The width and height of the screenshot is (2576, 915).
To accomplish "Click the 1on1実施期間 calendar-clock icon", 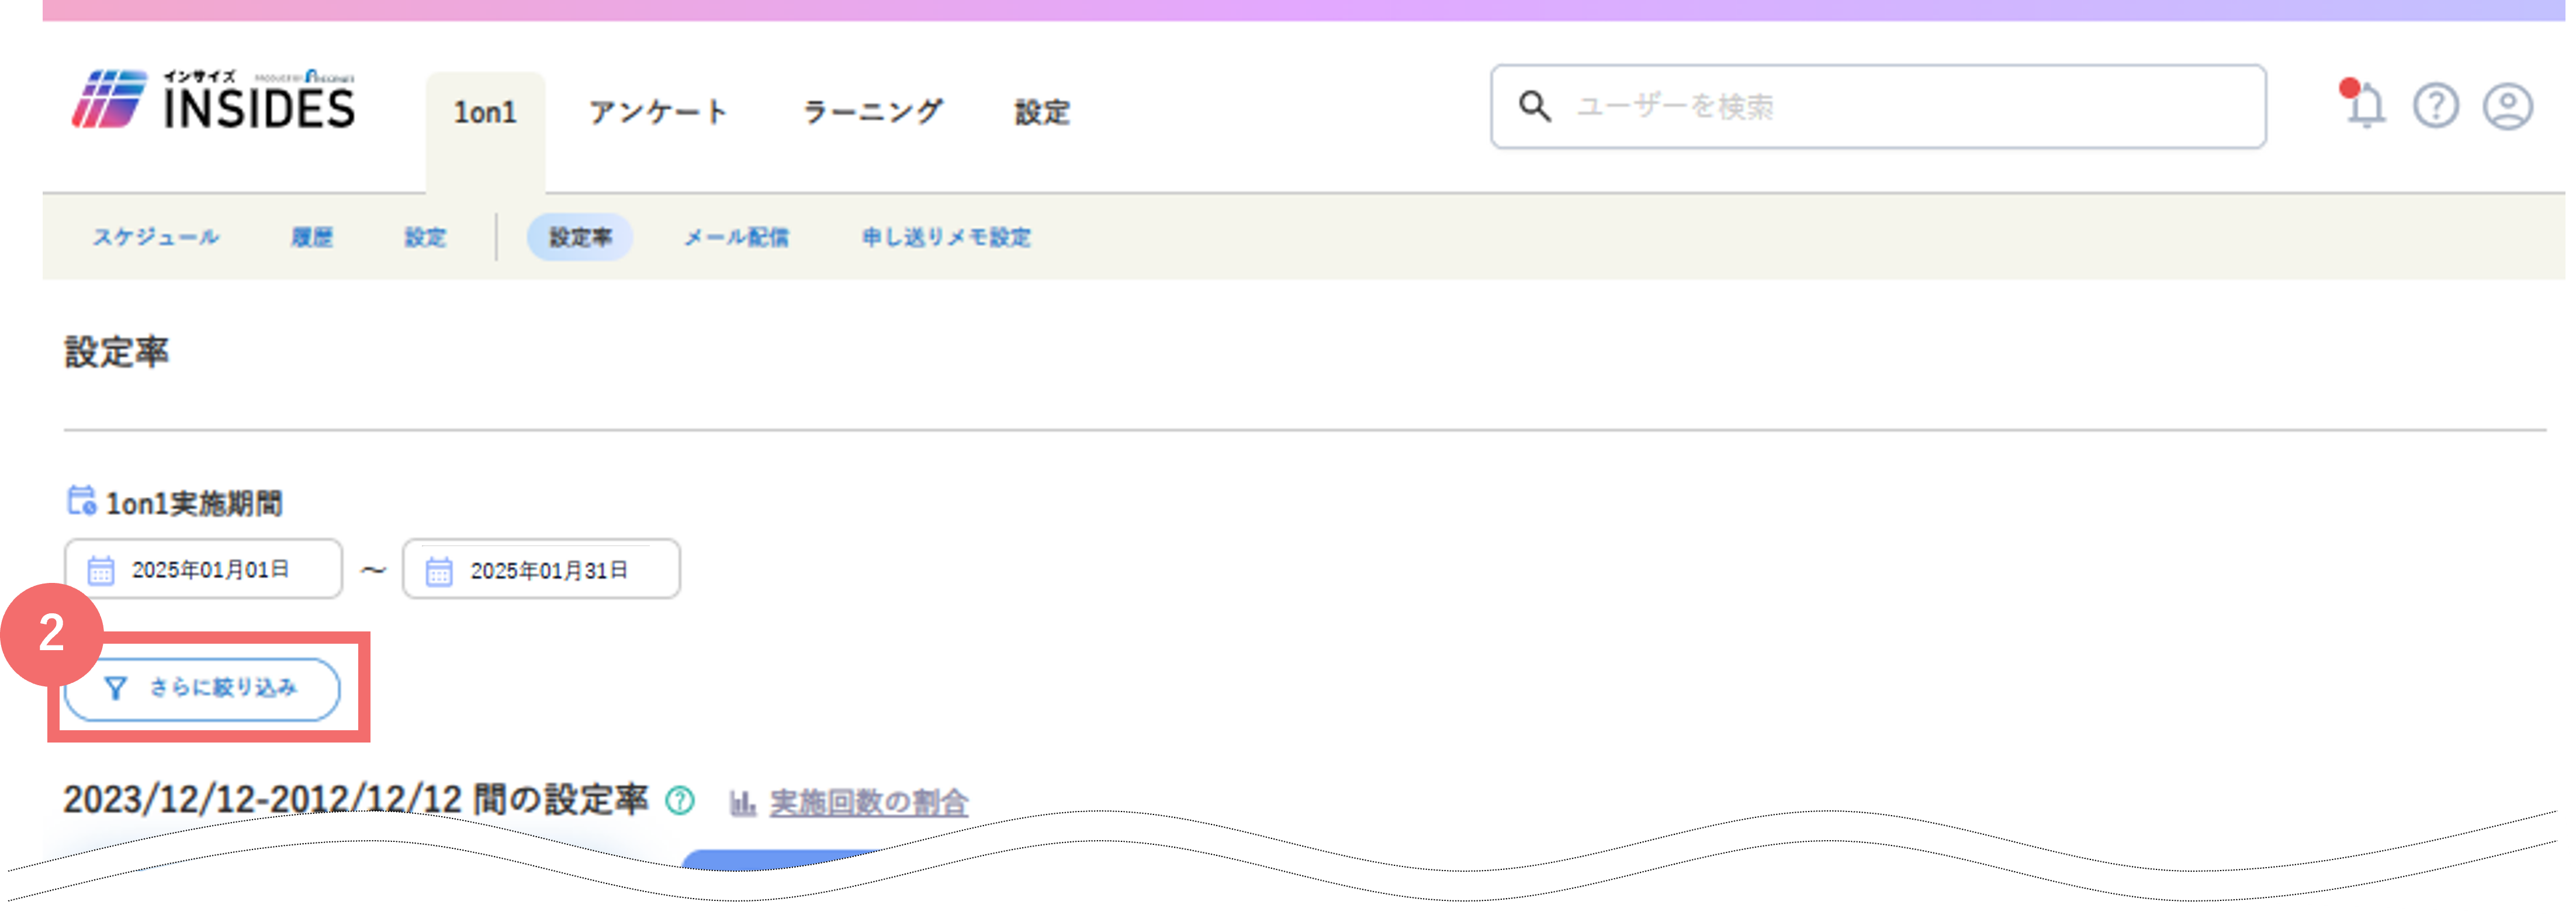I will click(x=81, y=500).
